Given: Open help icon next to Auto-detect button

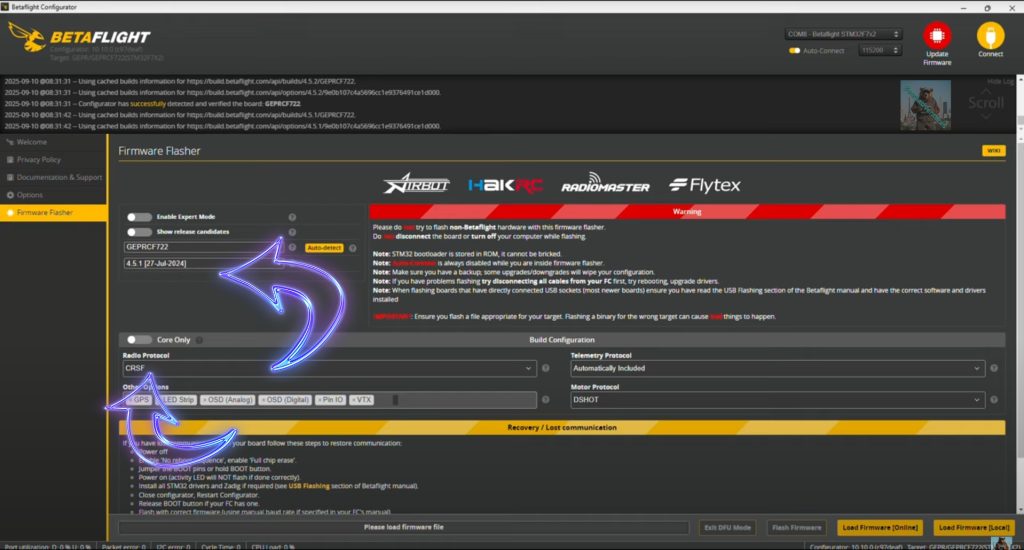Looking at the screenshot, I should pos(353,248).
